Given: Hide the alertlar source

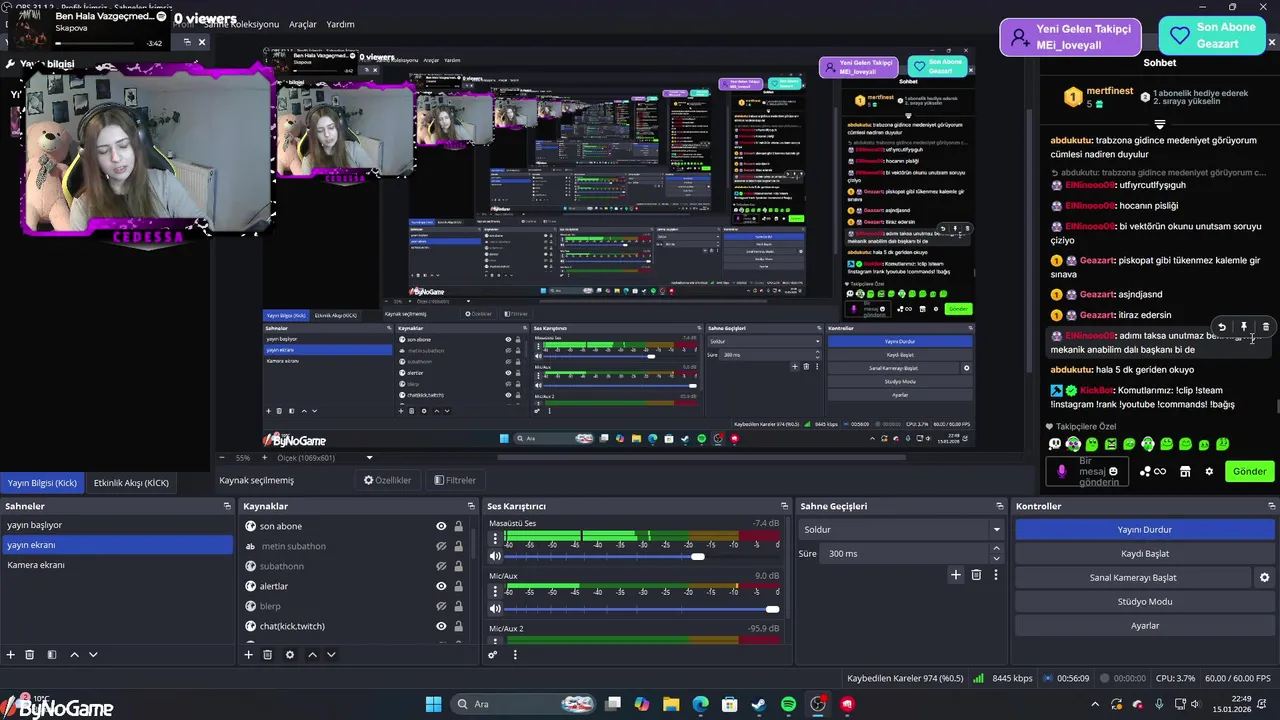Looking at the screenshot, I should (441, 586).
